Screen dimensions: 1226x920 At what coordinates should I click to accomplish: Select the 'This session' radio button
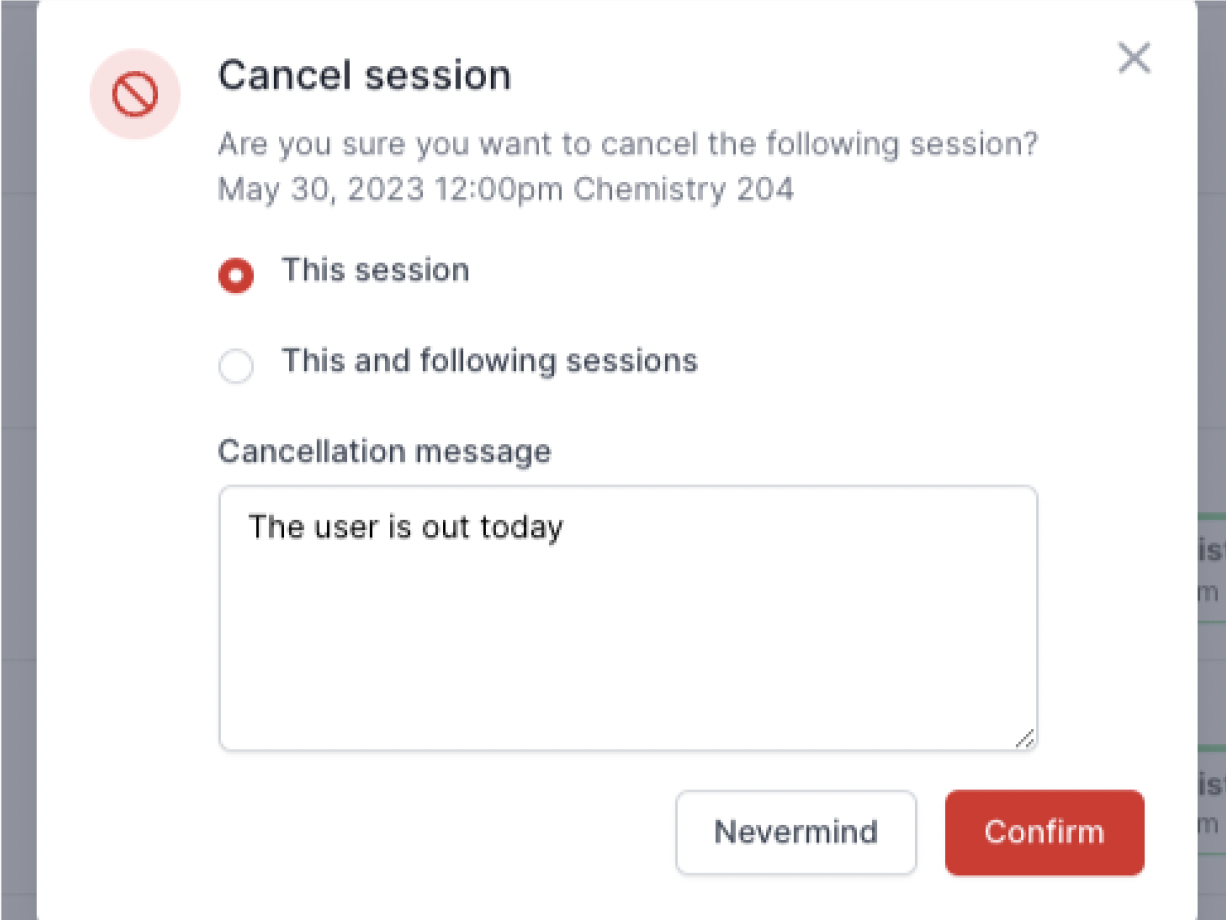coord(236,275)
